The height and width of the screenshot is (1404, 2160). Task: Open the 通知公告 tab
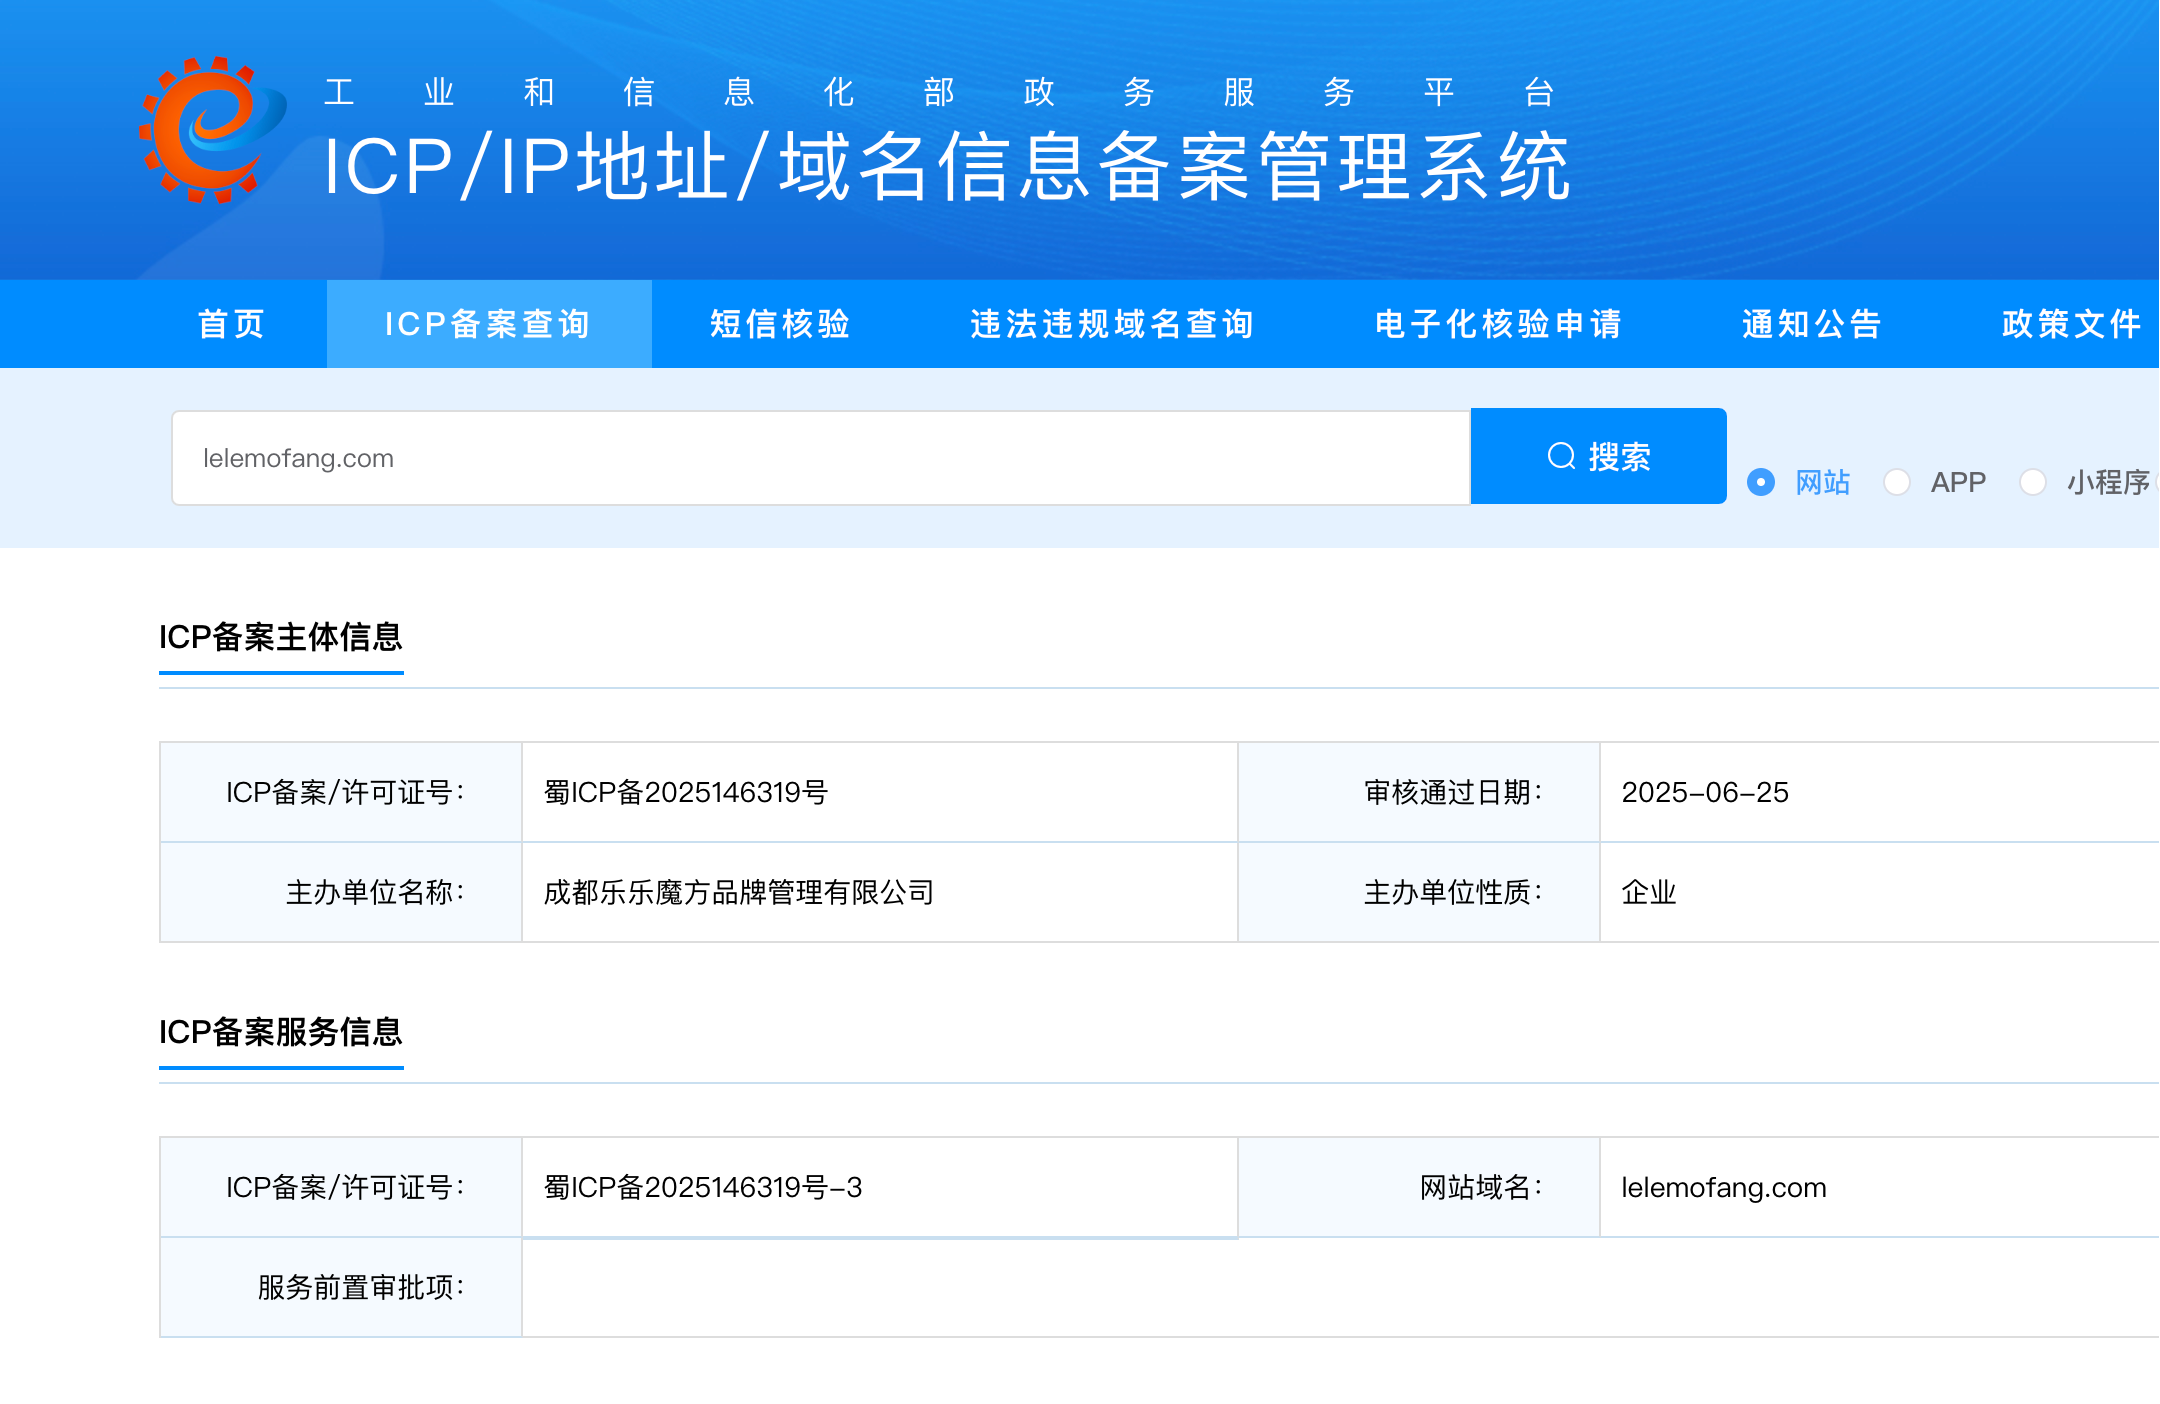(x=1812, y=324)
